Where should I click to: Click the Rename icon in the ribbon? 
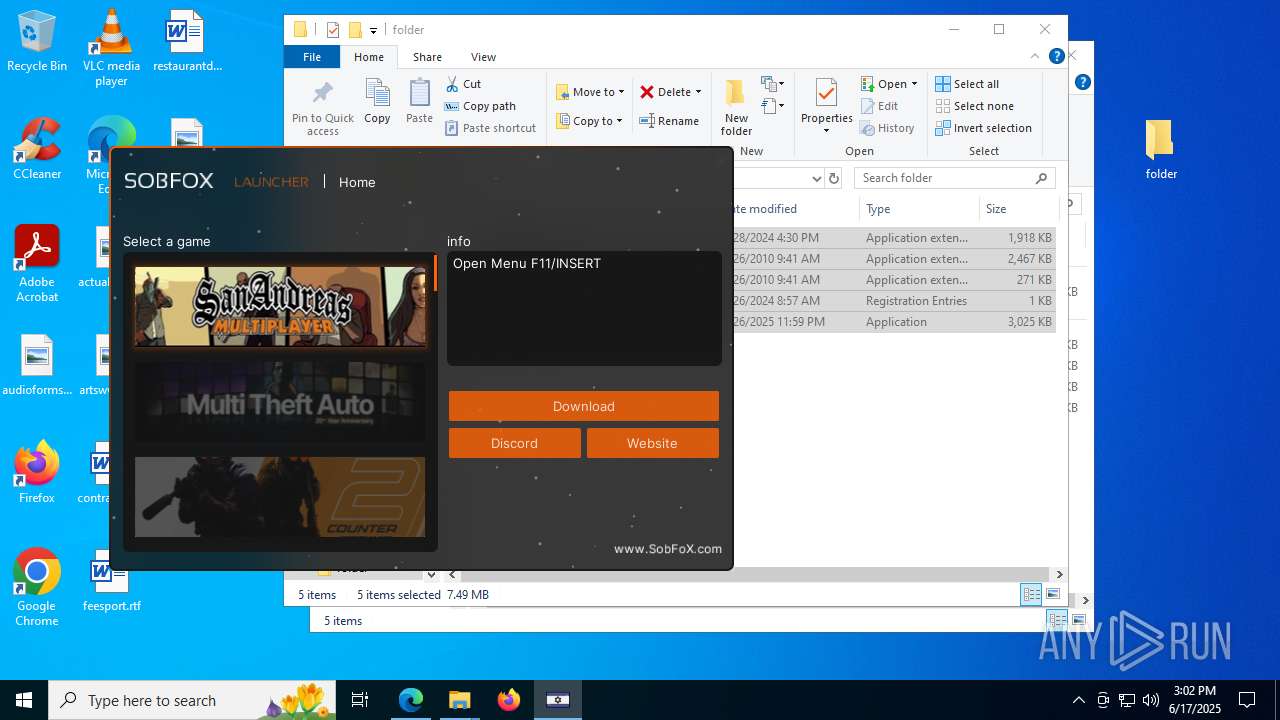(647, 121)
